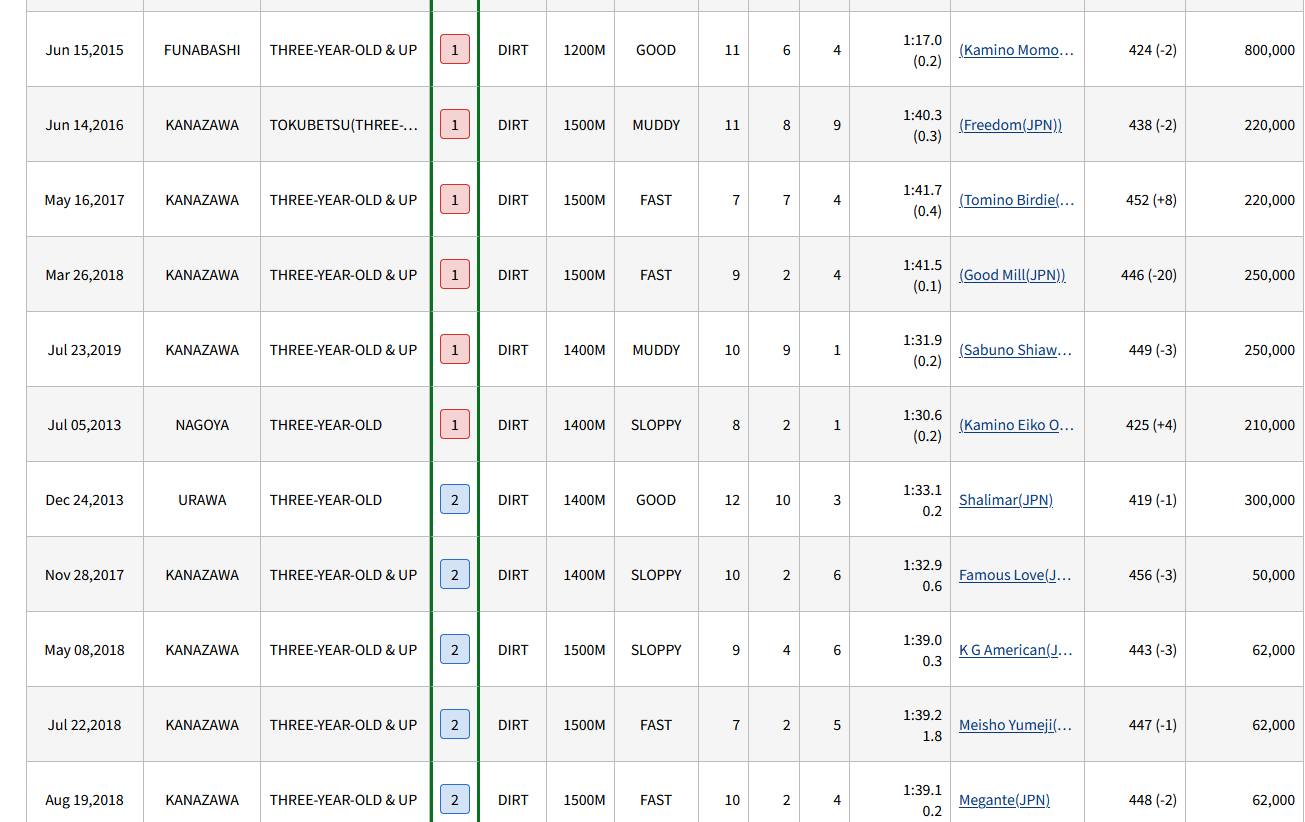1305x822 pixels.
Task: Open the K G American link
Action: coord(1016,650)
